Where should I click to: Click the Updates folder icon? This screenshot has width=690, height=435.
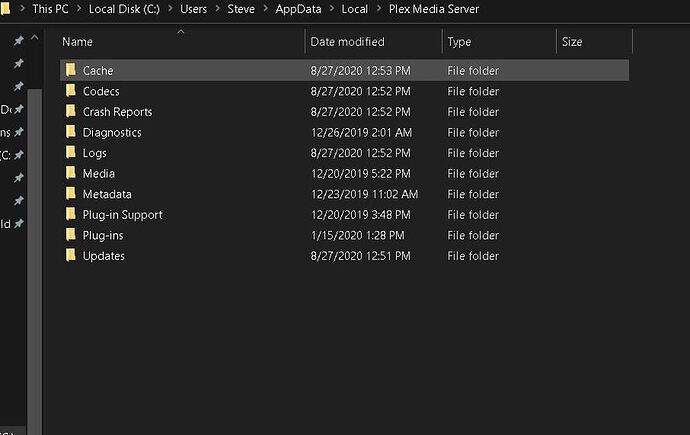click(x=71, y=256)
